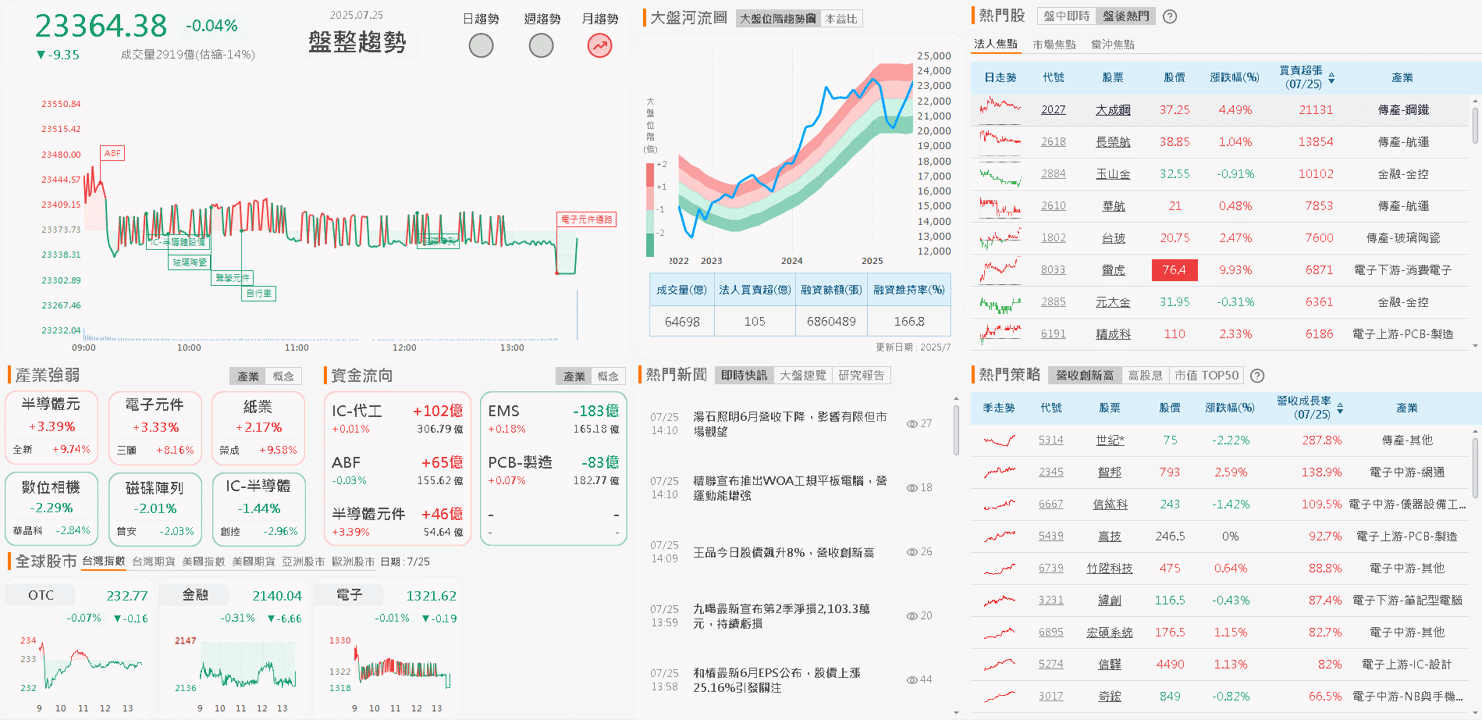
Task: Open stock code 5314 link
Action: pyautogui.click(x=1051, y=440)
